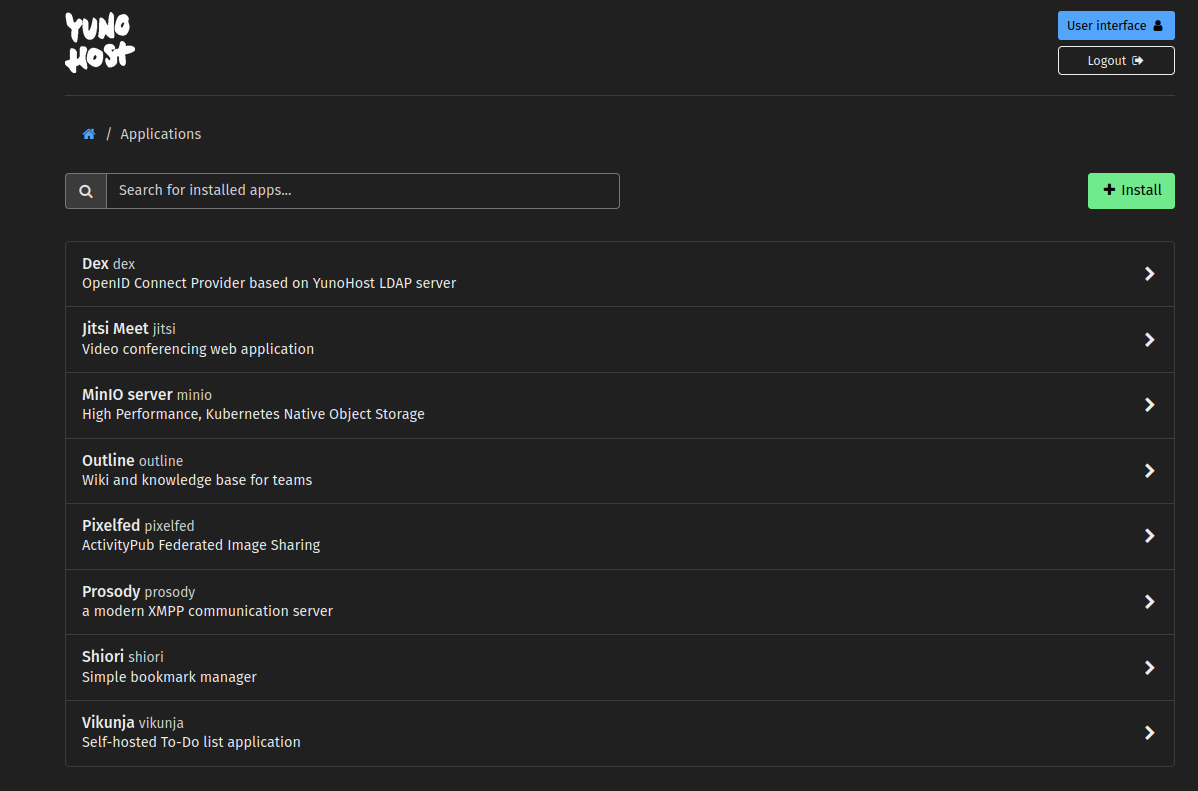Click the magnifying glass search icon
Viewport: 1198px width, 791px height.
tap(86, 191)
